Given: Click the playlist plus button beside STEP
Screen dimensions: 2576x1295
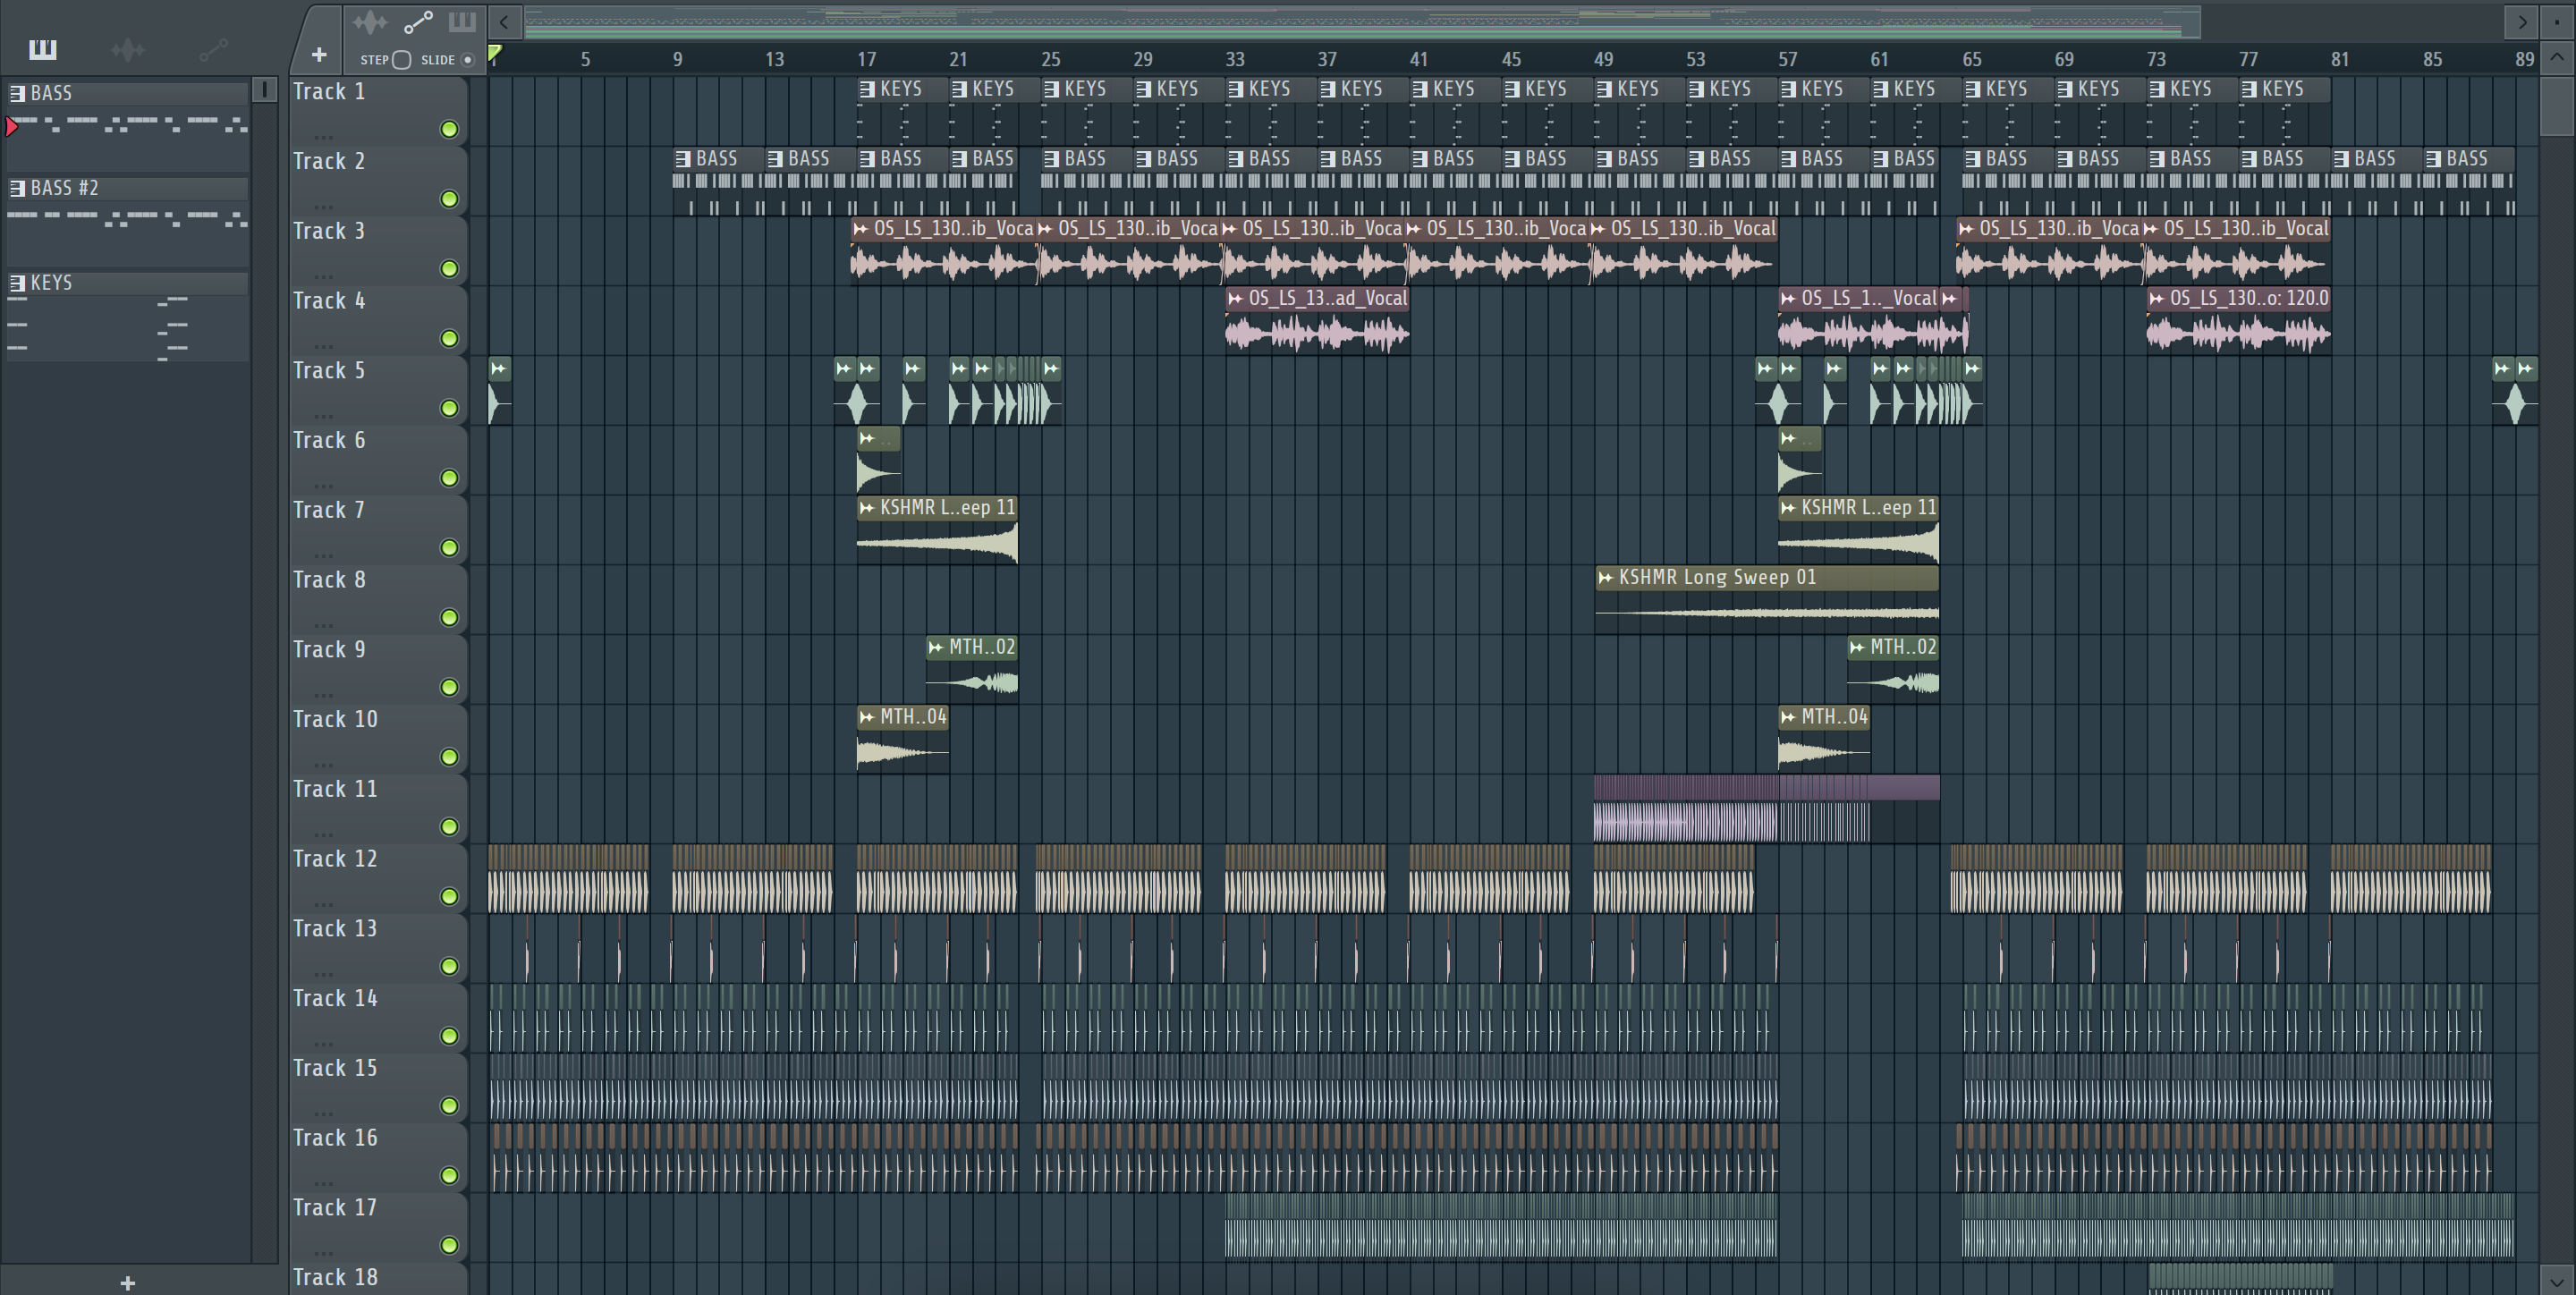Looking at the screenshot, I should click(319, 55).
